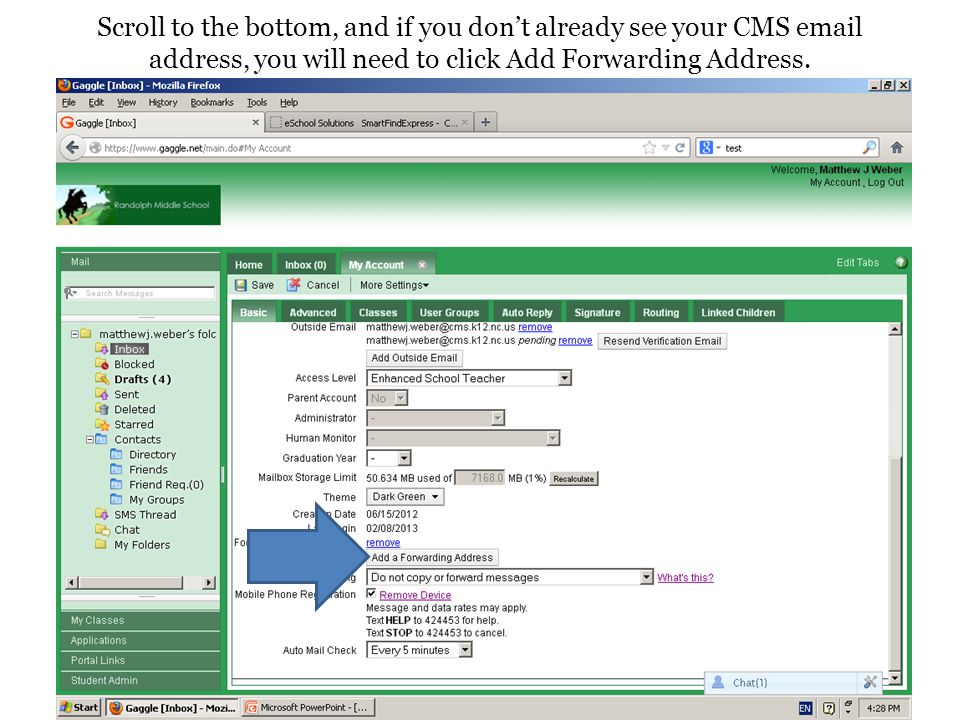Open Friend Req.(0) item
Viewport: 960px width, 720px height.
pyautogui.click(x=166, y=484)
